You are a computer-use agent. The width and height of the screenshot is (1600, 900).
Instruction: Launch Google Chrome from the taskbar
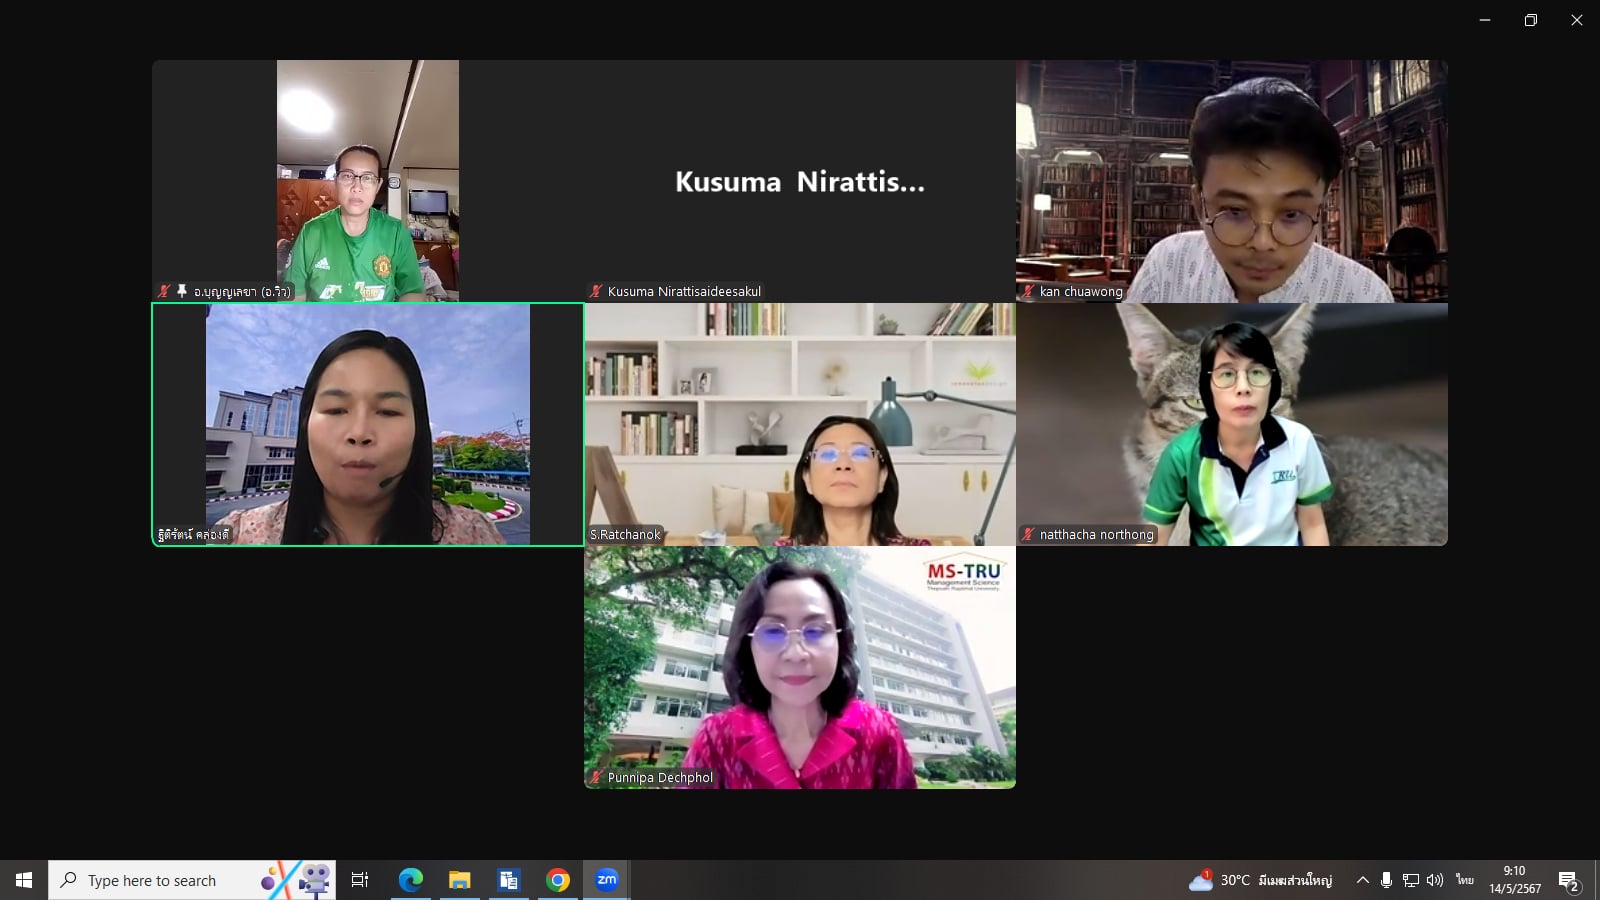tap(558, 880)
